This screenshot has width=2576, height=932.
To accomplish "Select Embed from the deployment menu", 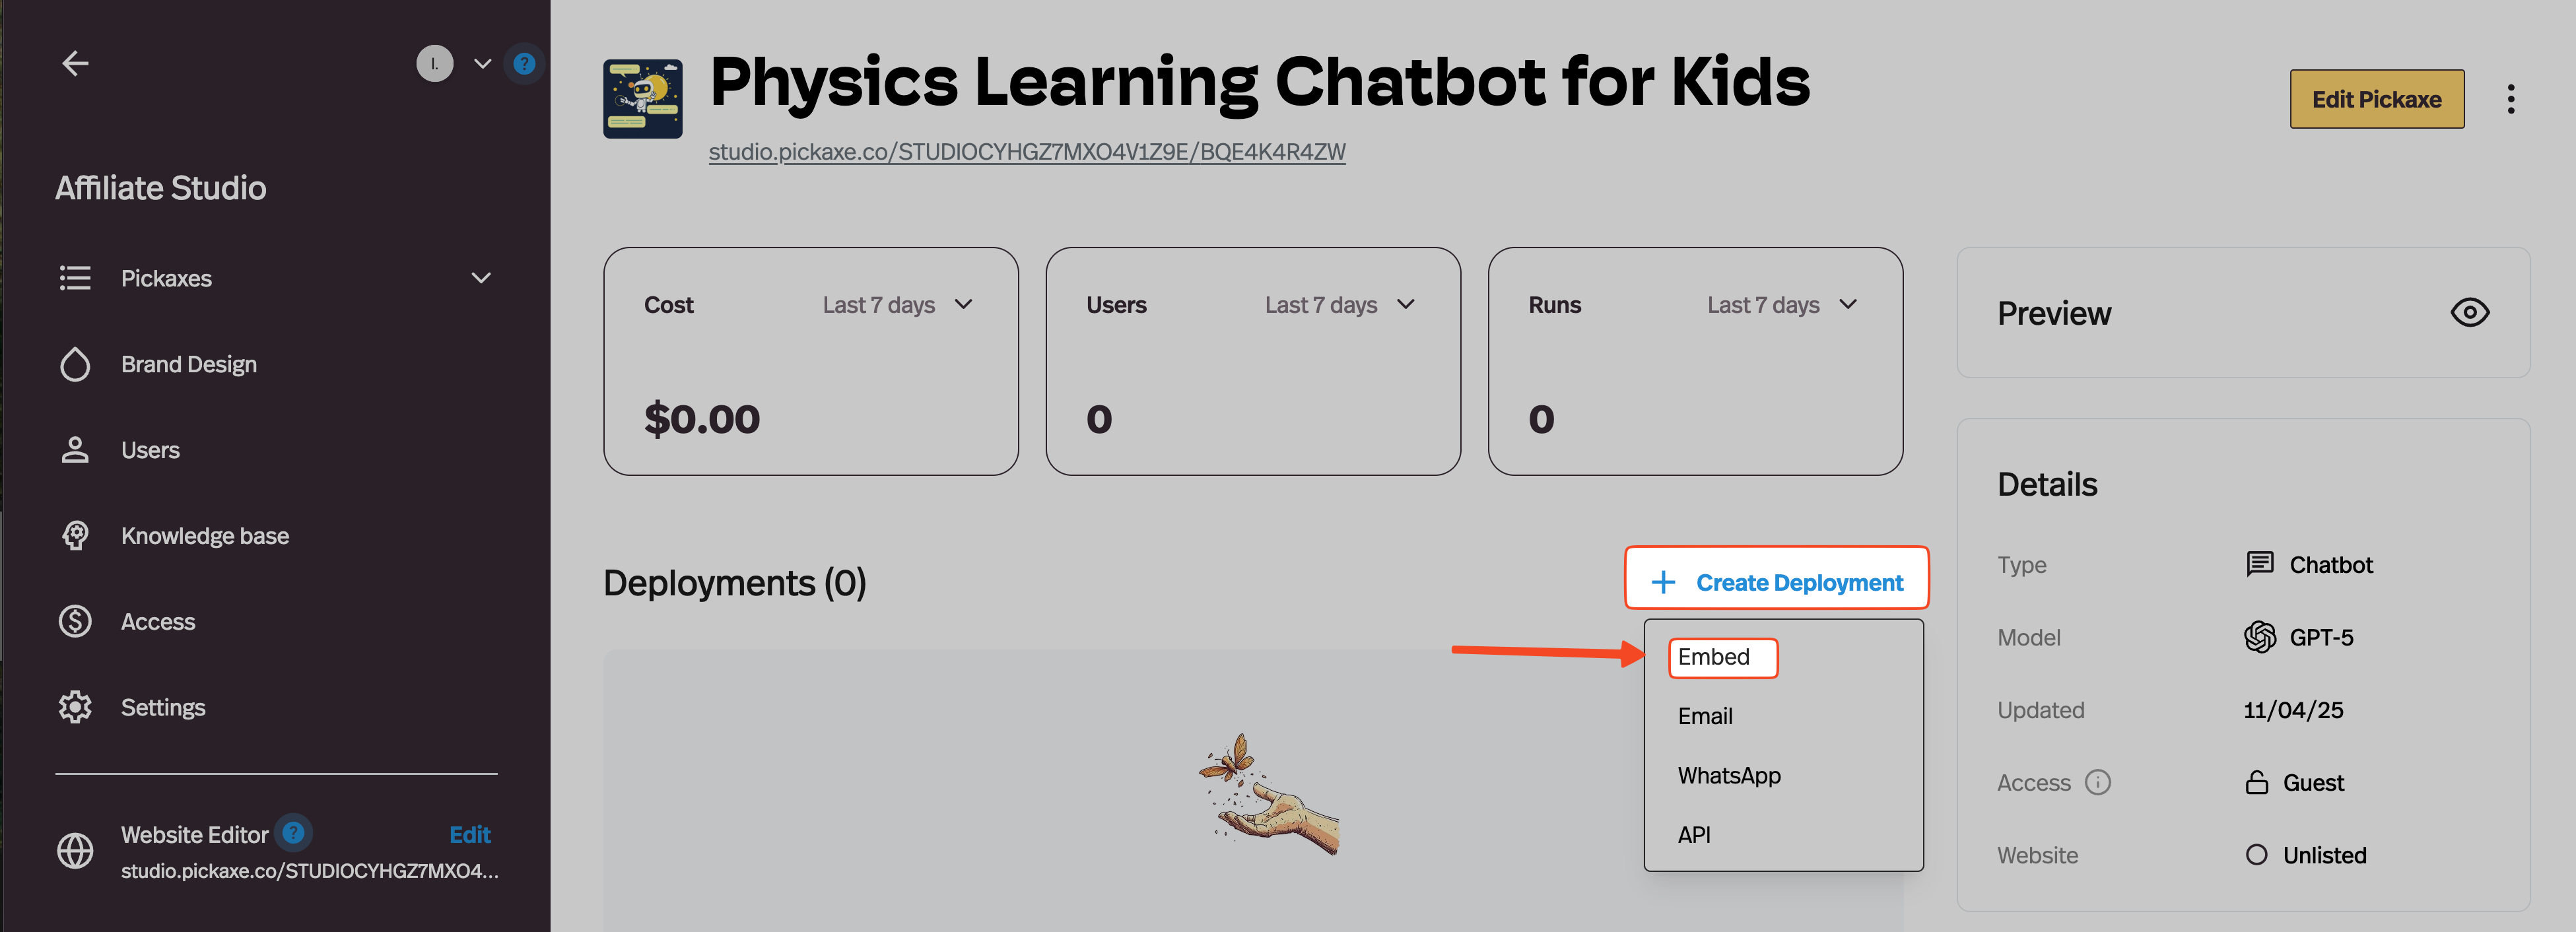I will 1714,657.
